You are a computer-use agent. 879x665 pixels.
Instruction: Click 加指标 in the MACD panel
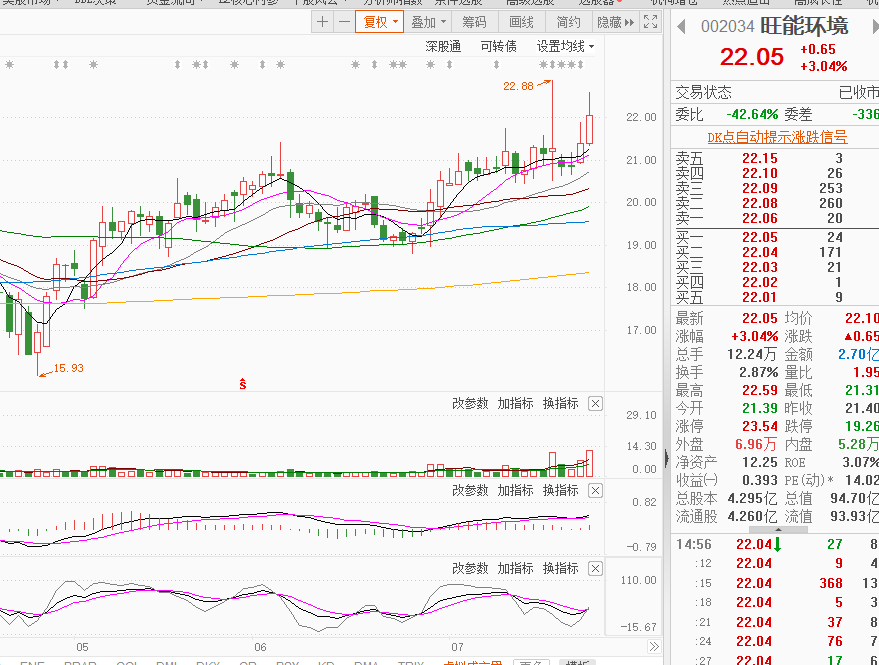tap(515, 491)
